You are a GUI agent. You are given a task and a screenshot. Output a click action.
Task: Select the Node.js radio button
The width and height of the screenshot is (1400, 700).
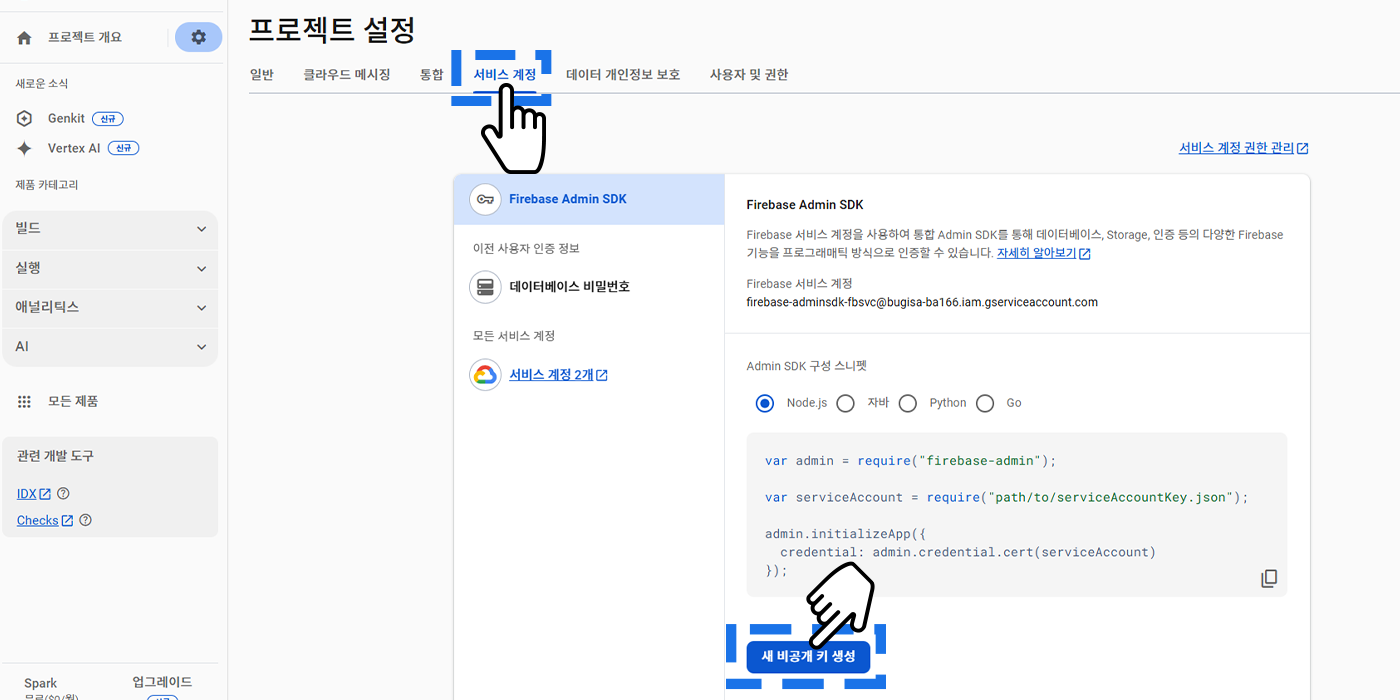pyautogui.click(x=765, y=403)
